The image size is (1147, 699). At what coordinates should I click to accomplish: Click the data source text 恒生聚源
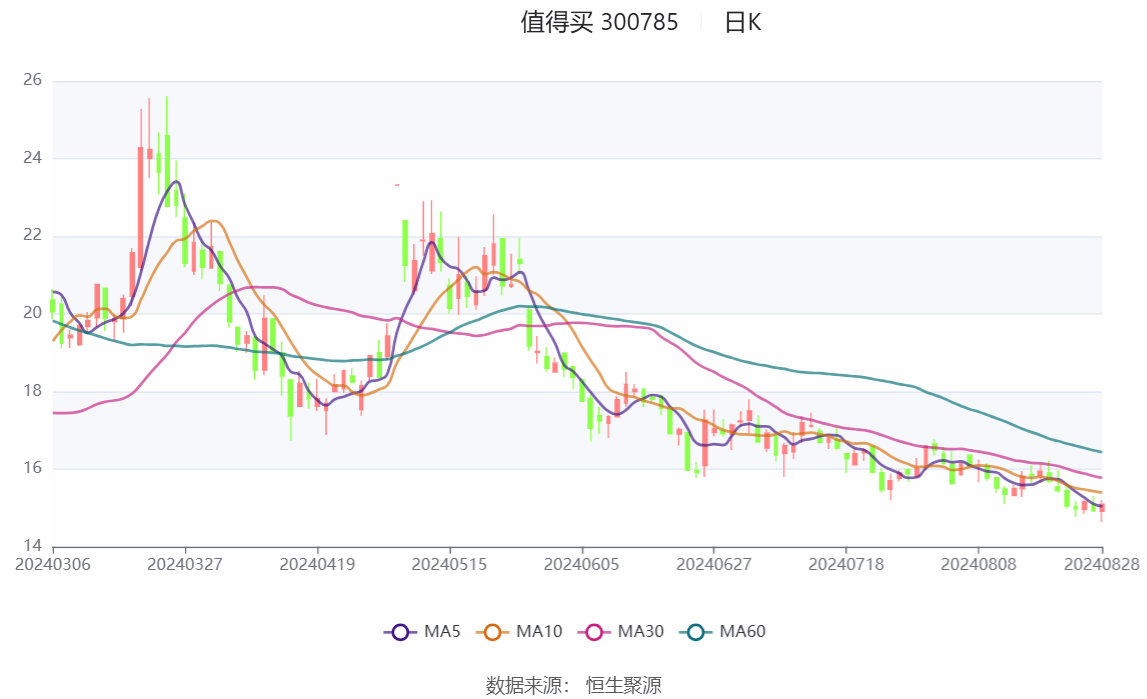pos(623,685)
